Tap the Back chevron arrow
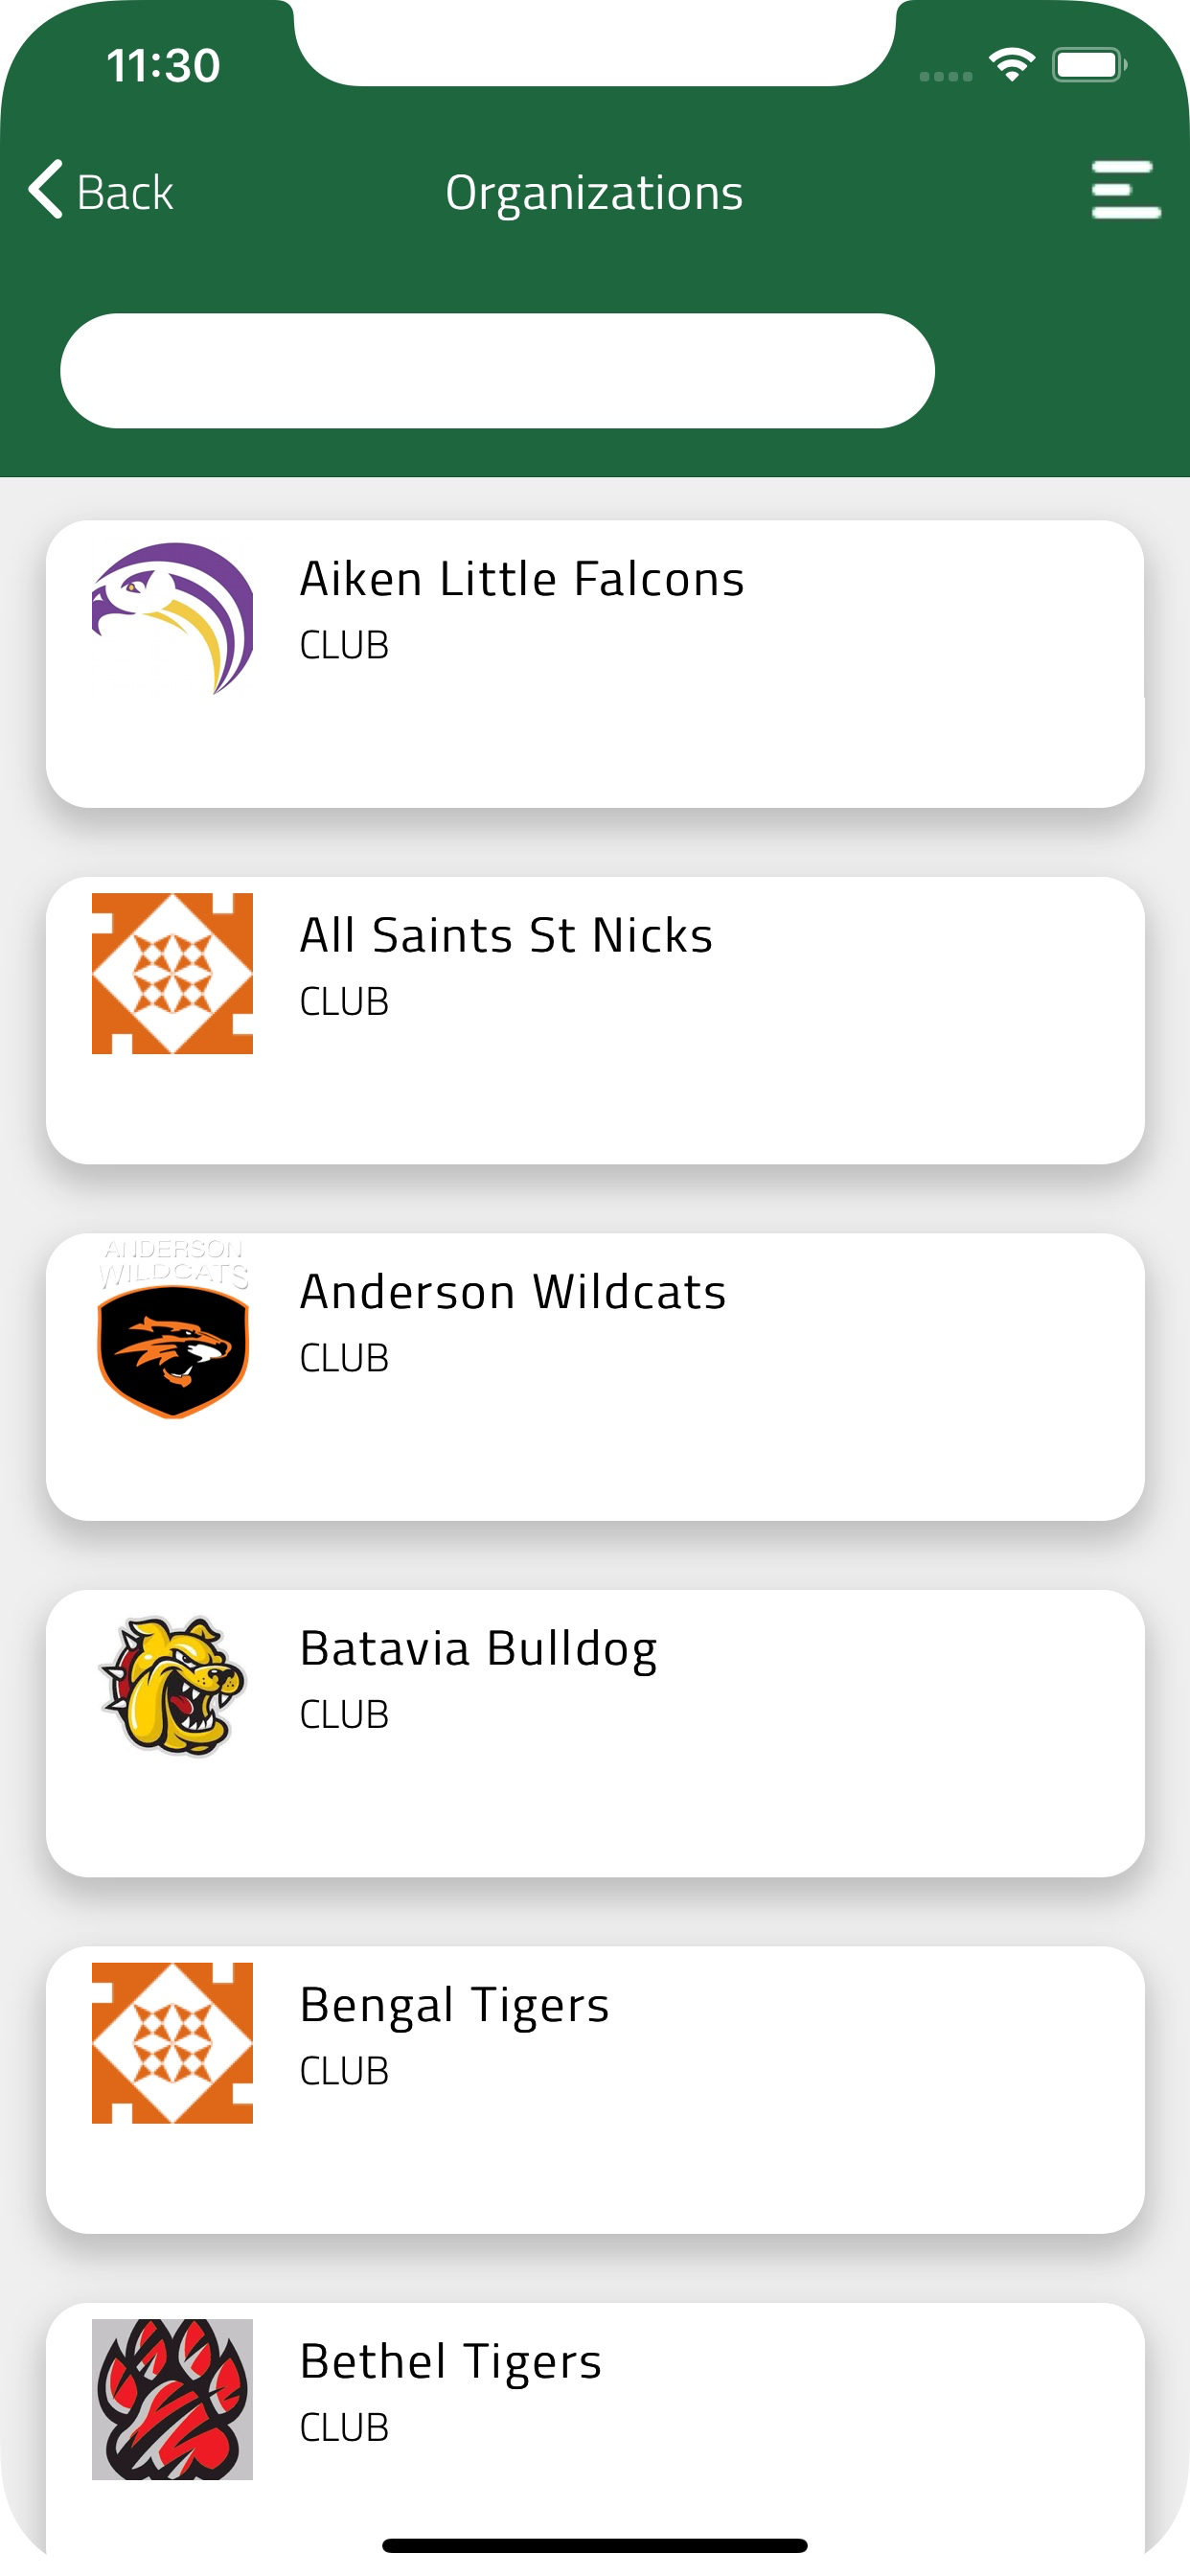The width and height of the screenshot is (1190, 2576). coord(46,189)
